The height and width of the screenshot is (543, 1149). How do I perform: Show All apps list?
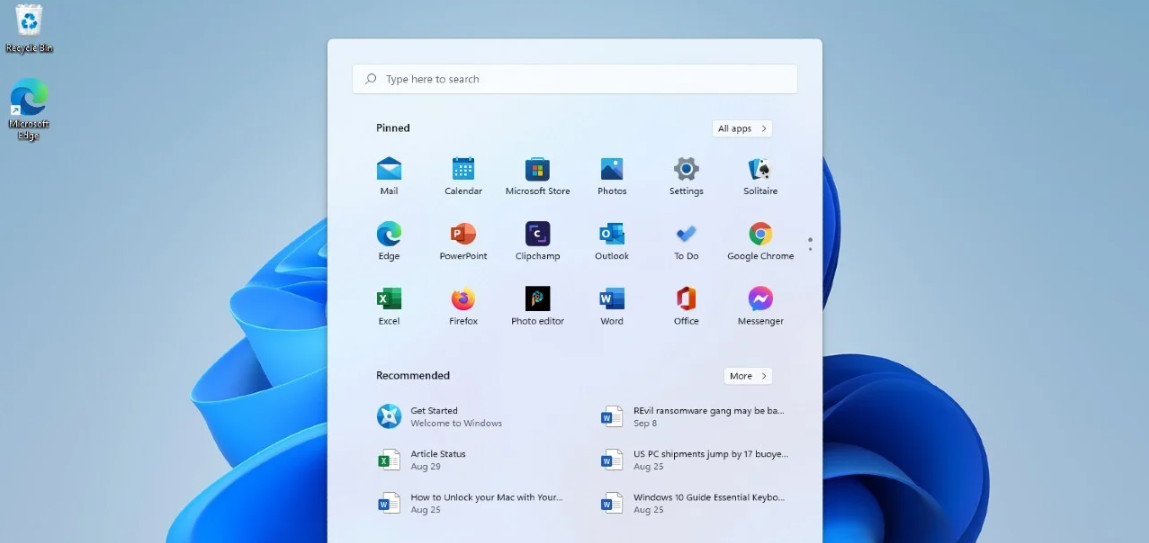pos(742,128)
